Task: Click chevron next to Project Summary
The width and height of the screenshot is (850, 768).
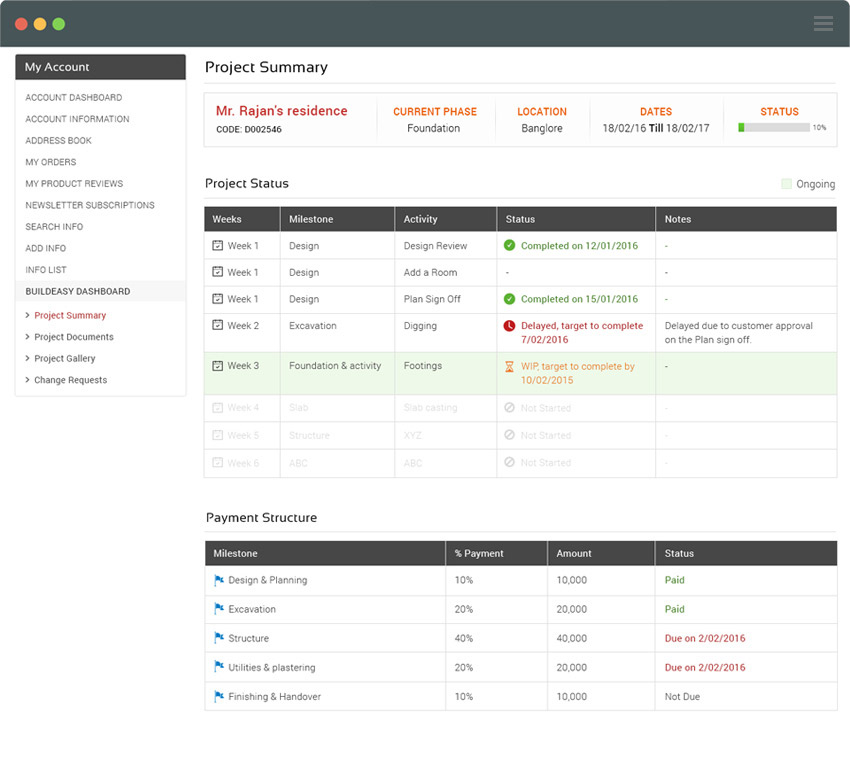Action: (x=27, y=315)
